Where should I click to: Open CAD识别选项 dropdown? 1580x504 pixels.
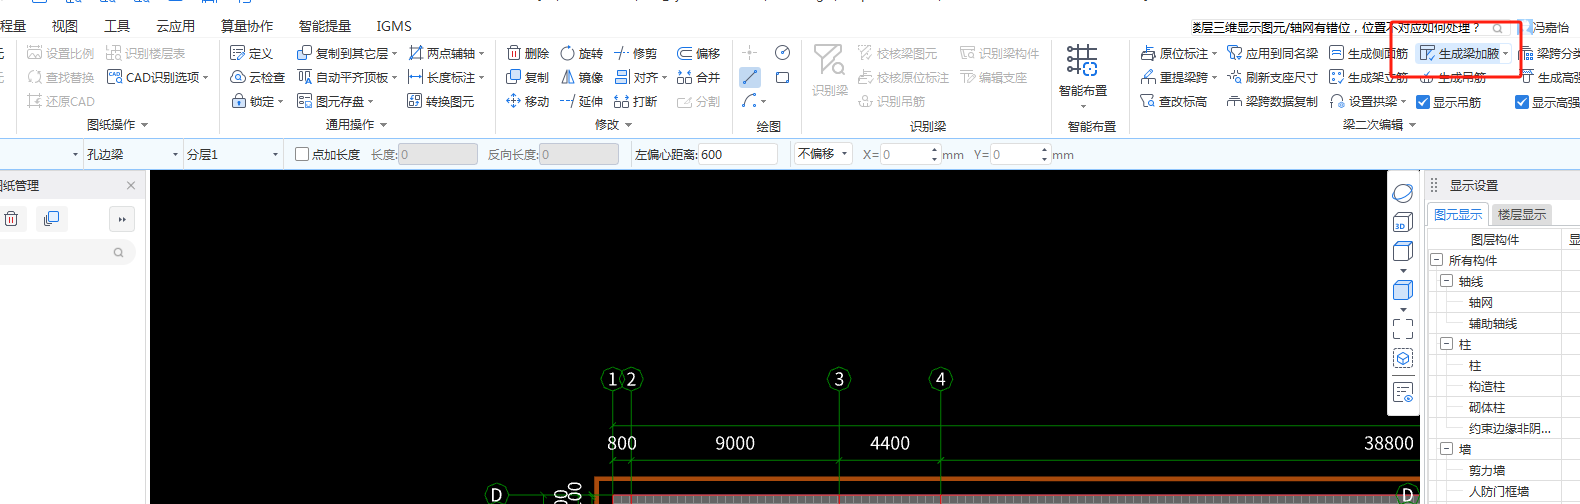coord(205,78)
